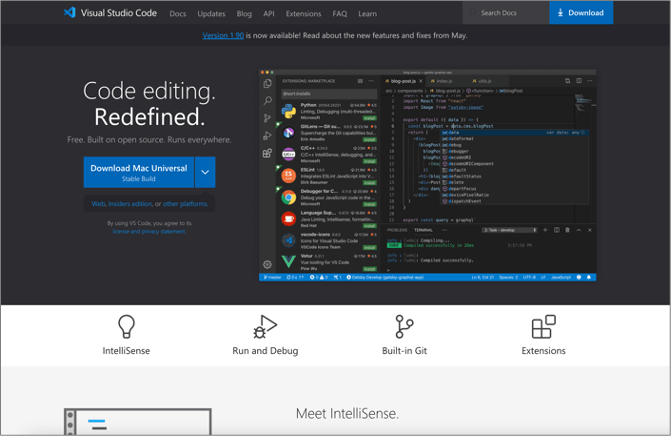Open the other platforms link
The width and height of the screenshot is (671, 436).
185,204
